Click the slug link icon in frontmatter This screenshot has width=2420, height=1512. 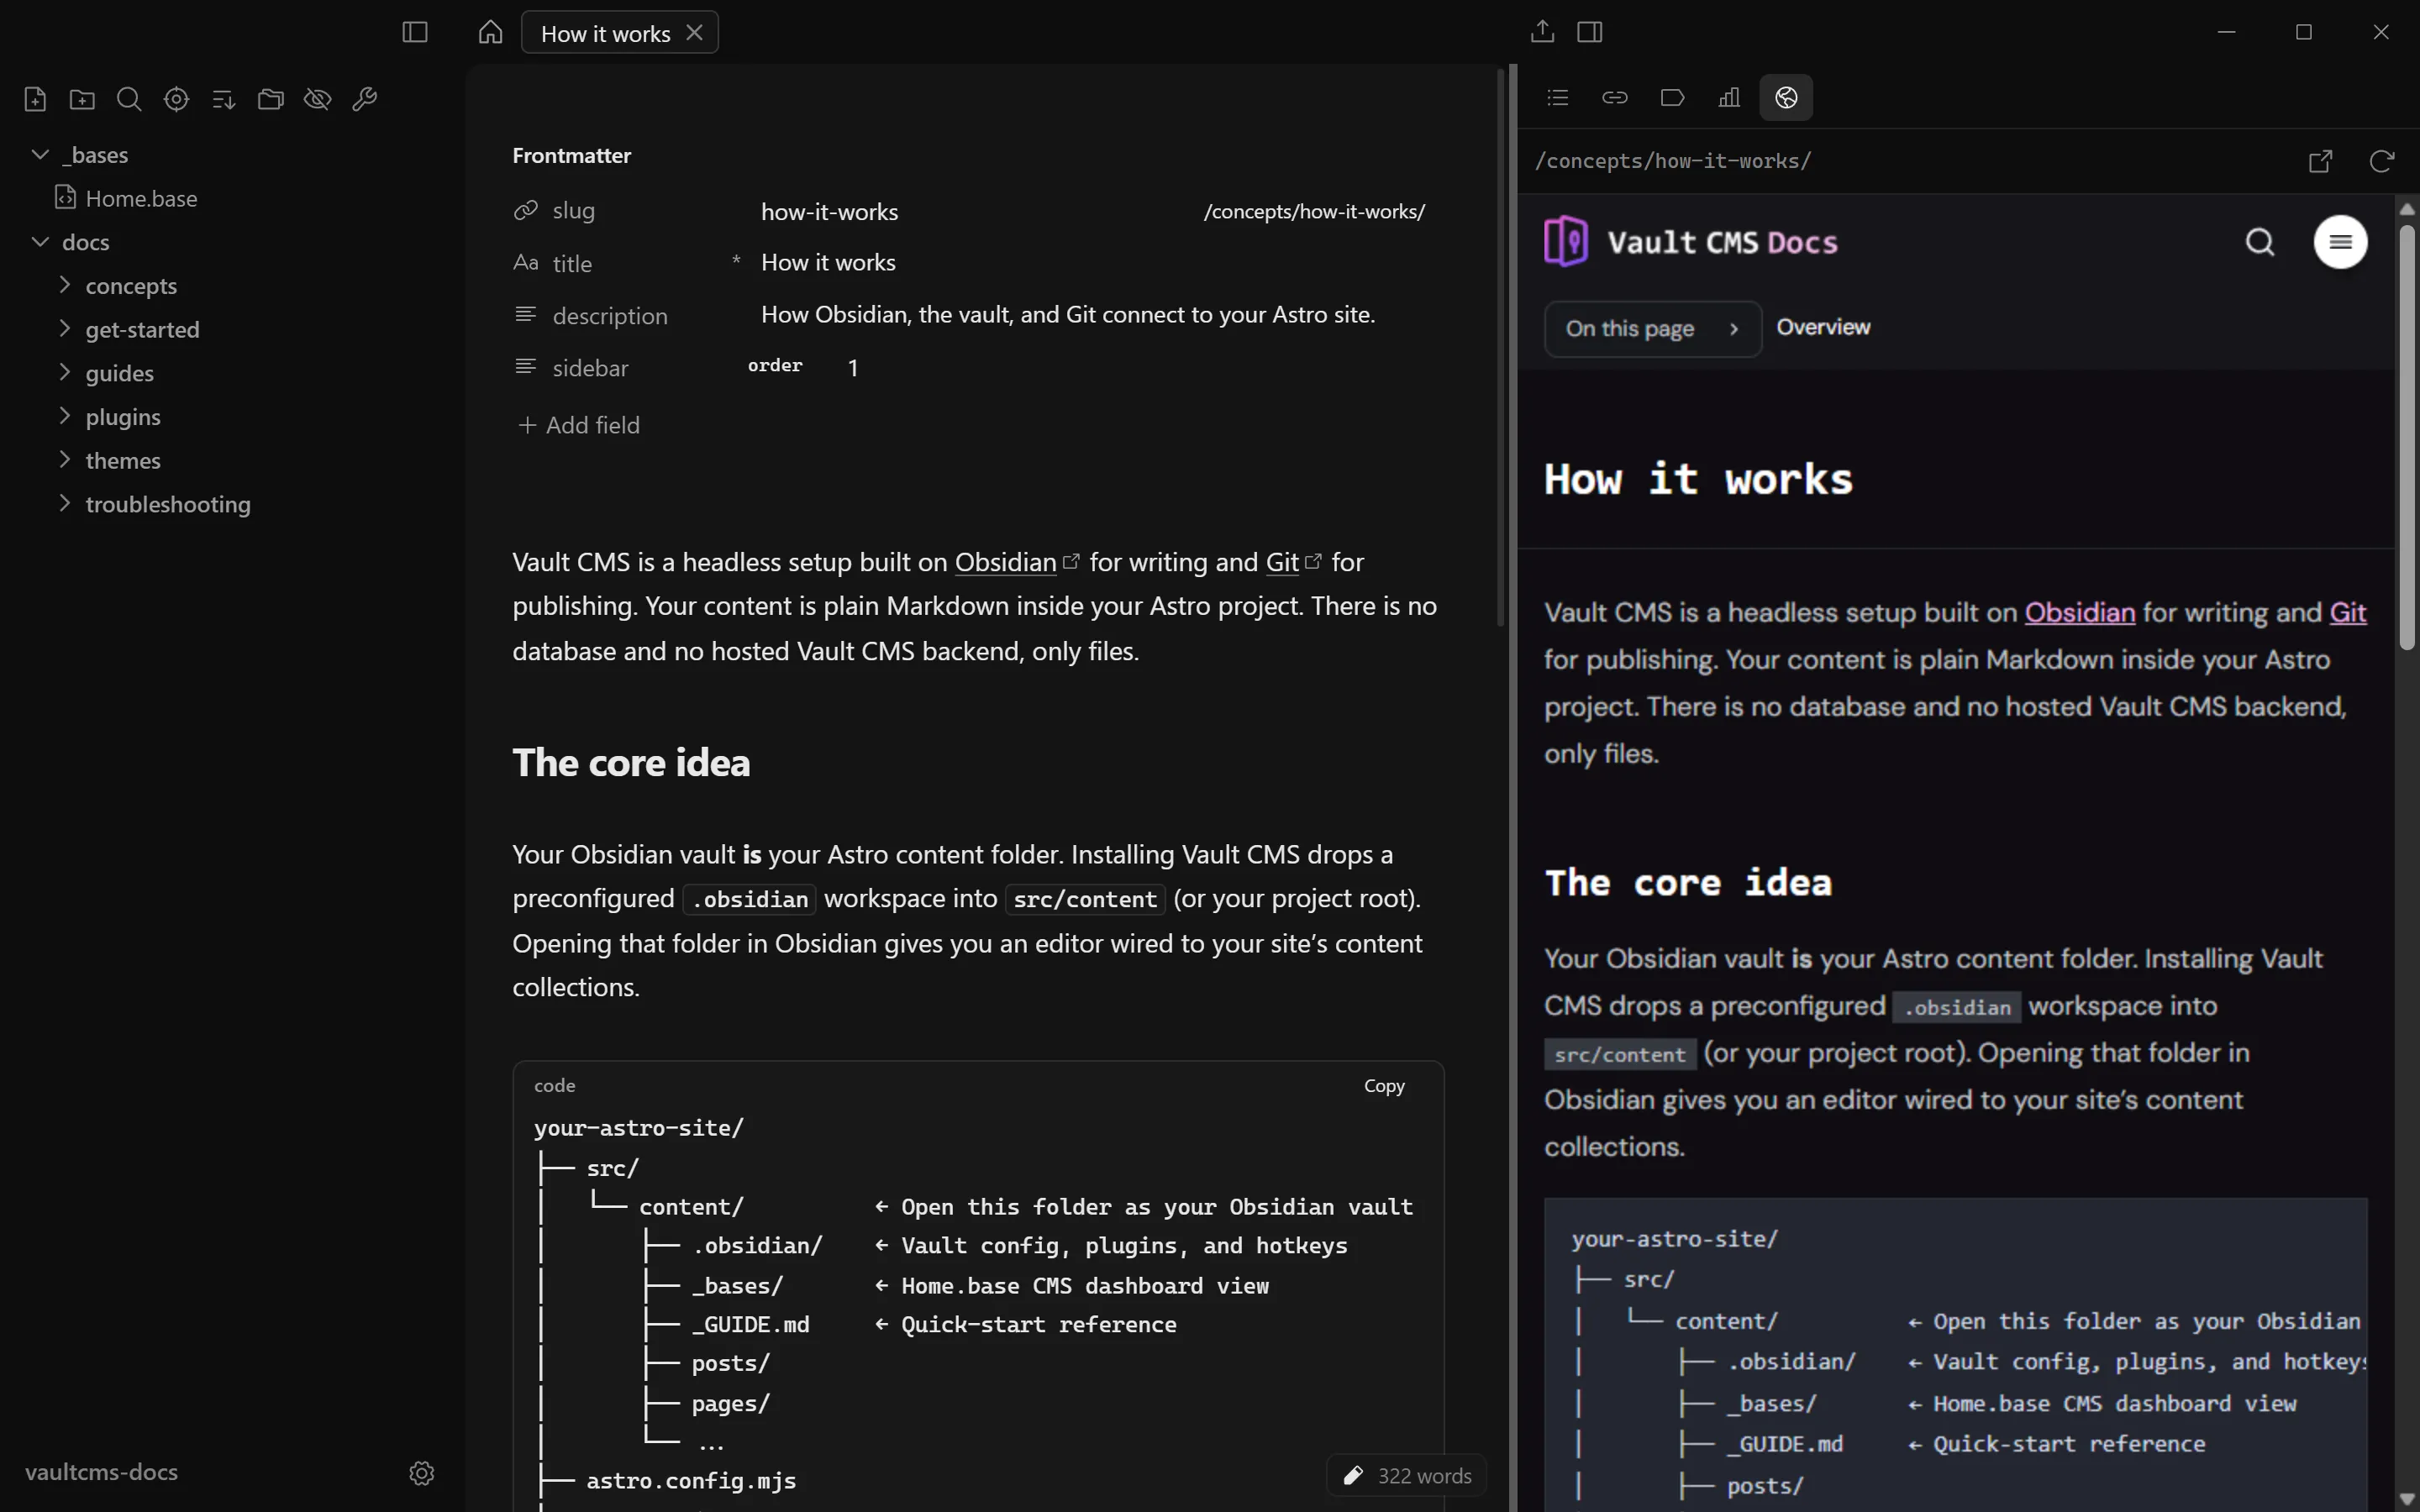(x=526, y=210)
